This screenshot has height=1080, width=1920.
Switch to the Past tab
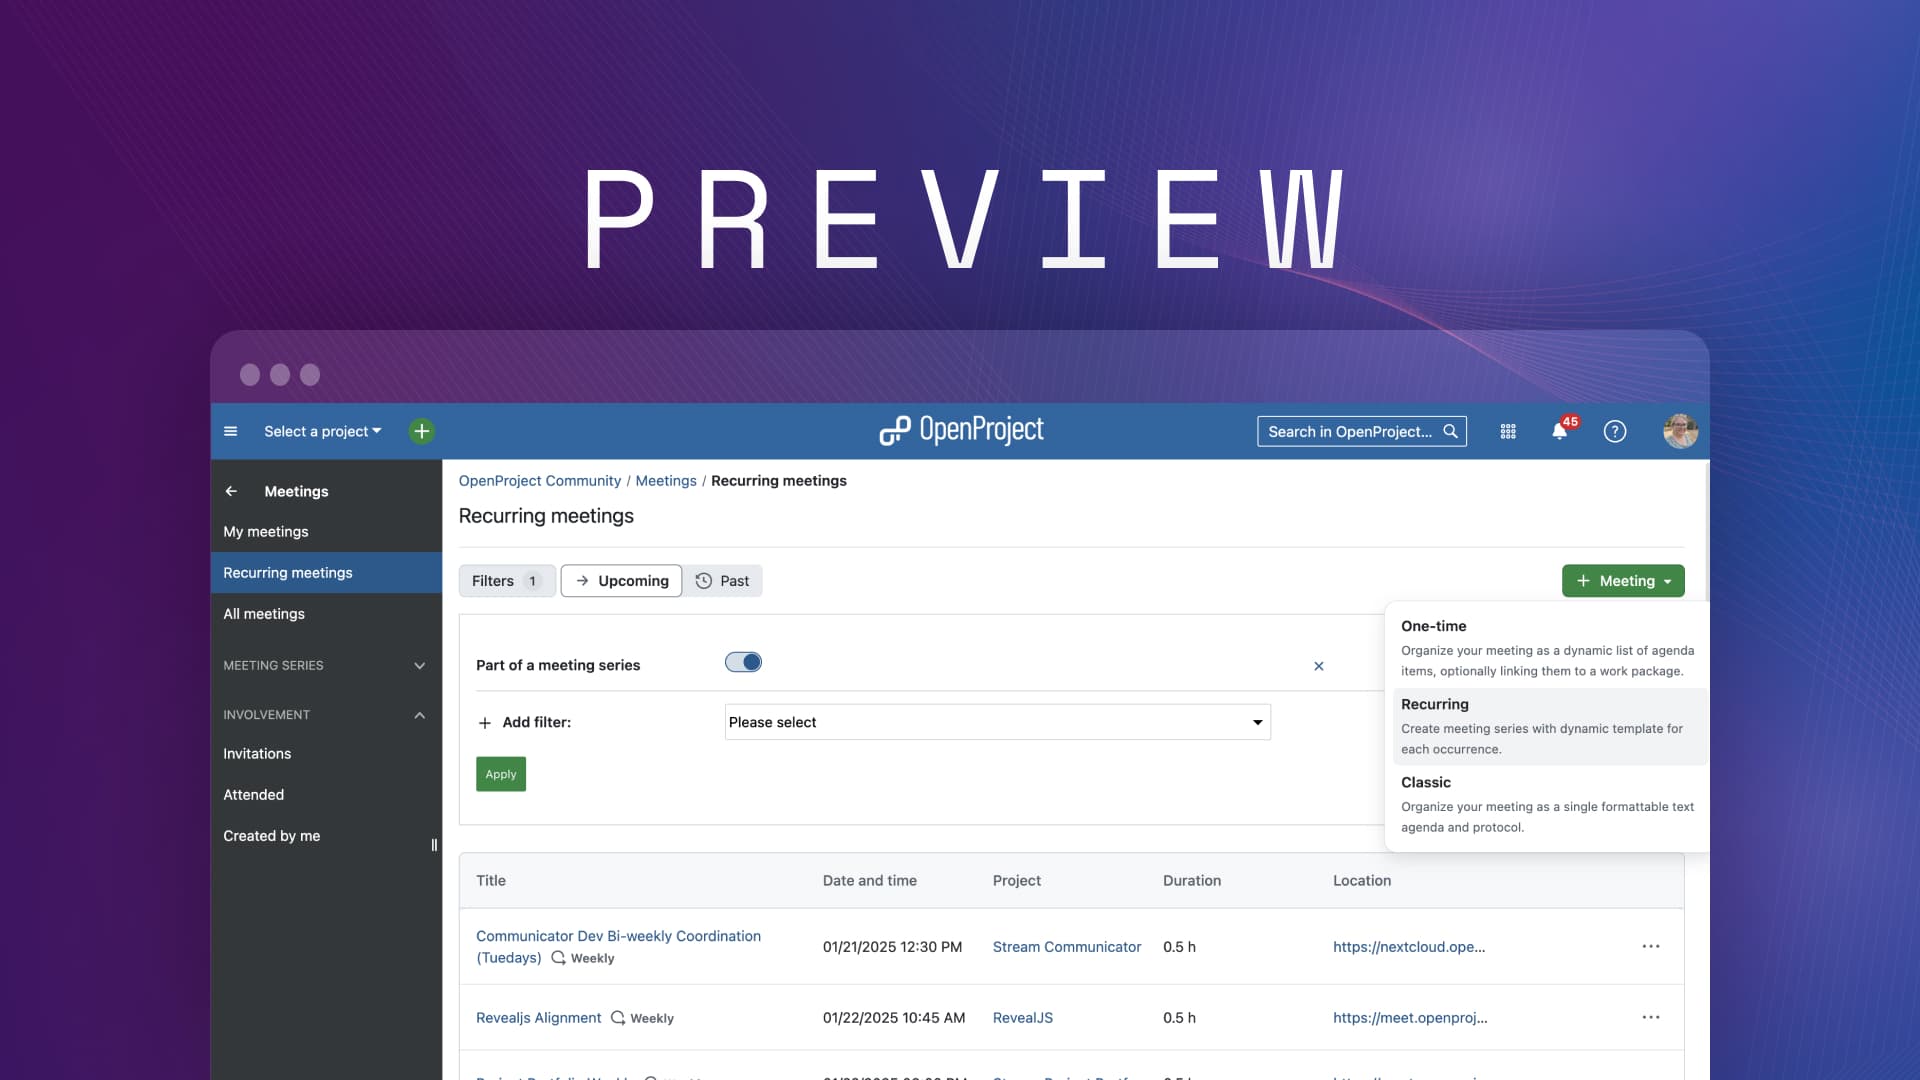click(723, 580)
